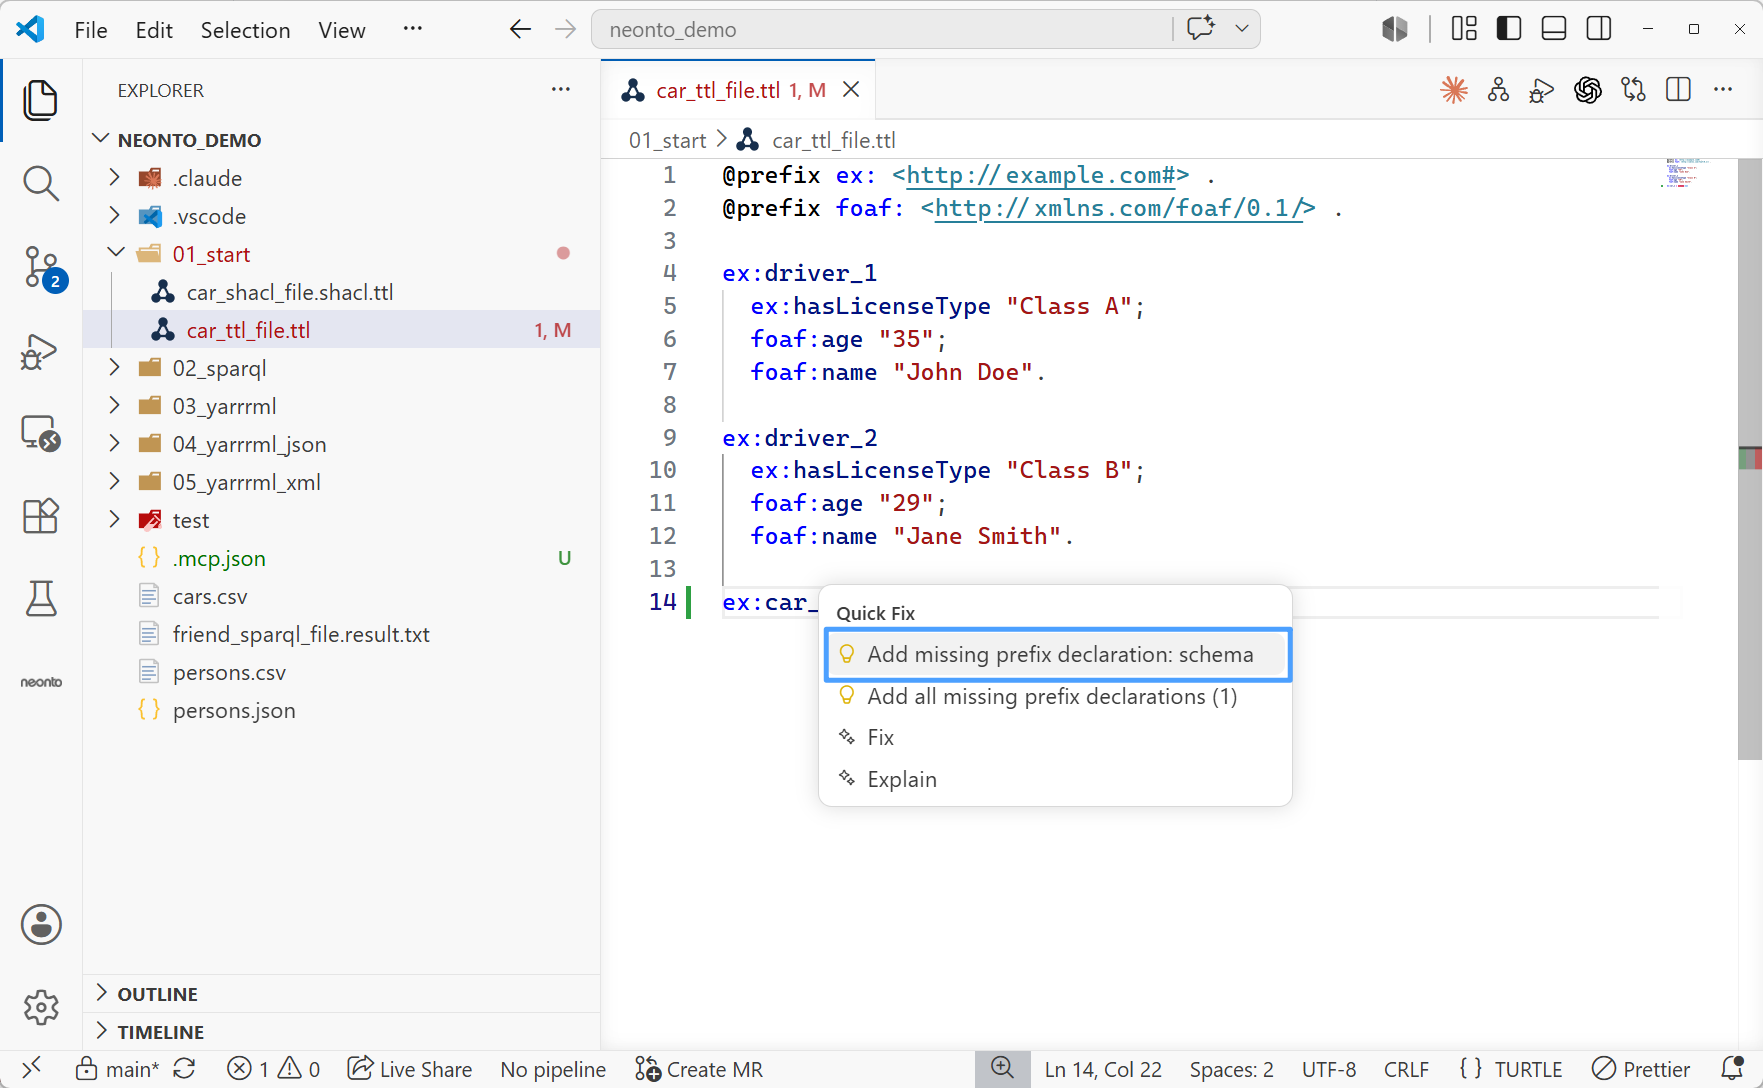The image size is (1763, 1088).
Task: Click Prettier in status bar
Action: (x=1641, y=1069)
